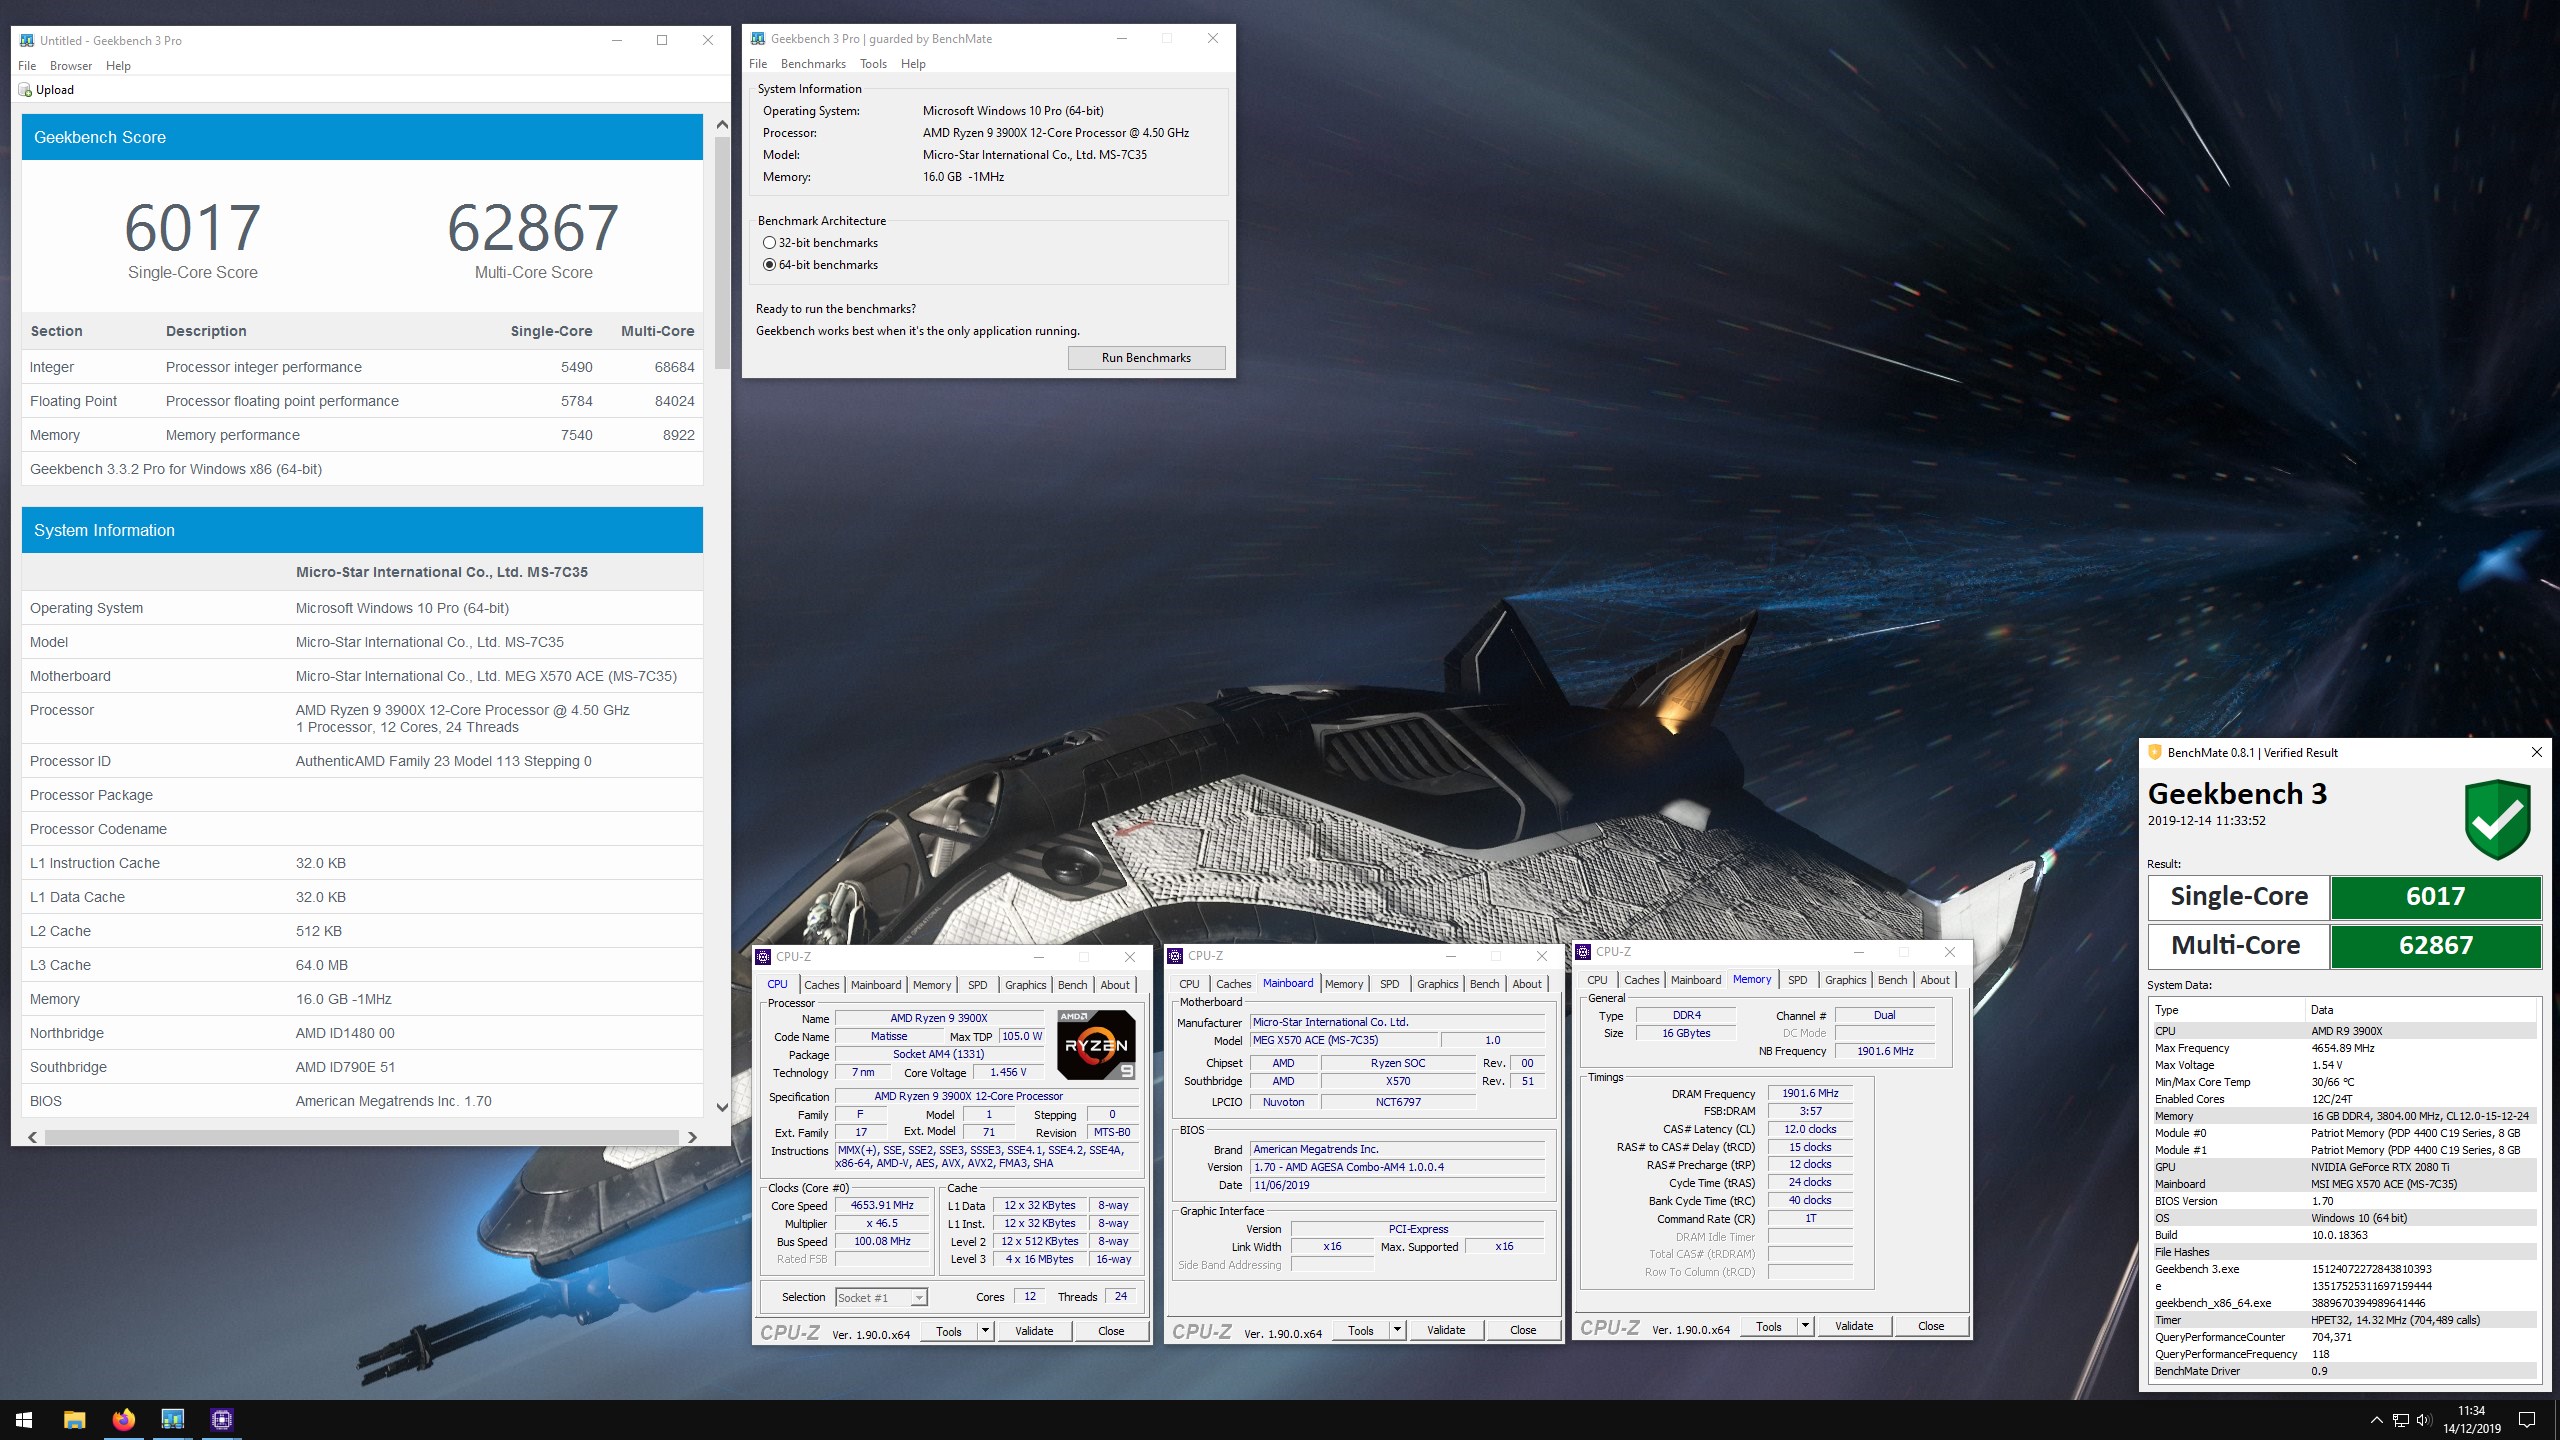2560x1440 pixels.
Task: Open the Geekbench taskbar icon
Action: tap(172, 1419)
